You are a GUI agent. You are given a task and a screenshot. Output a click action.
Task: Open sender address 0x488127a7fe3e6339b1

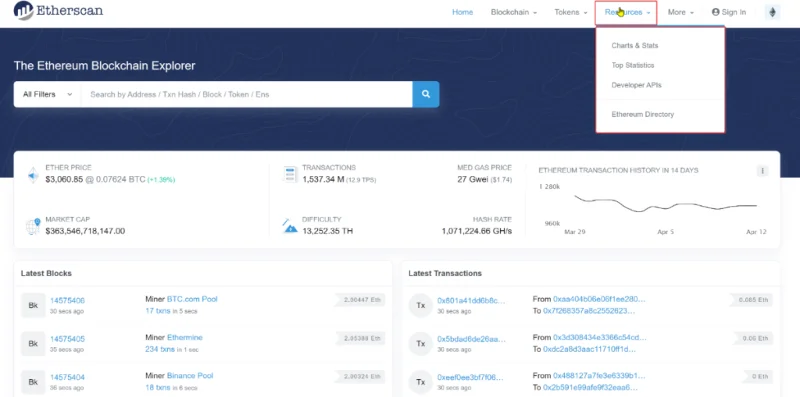tap(599, 376)
